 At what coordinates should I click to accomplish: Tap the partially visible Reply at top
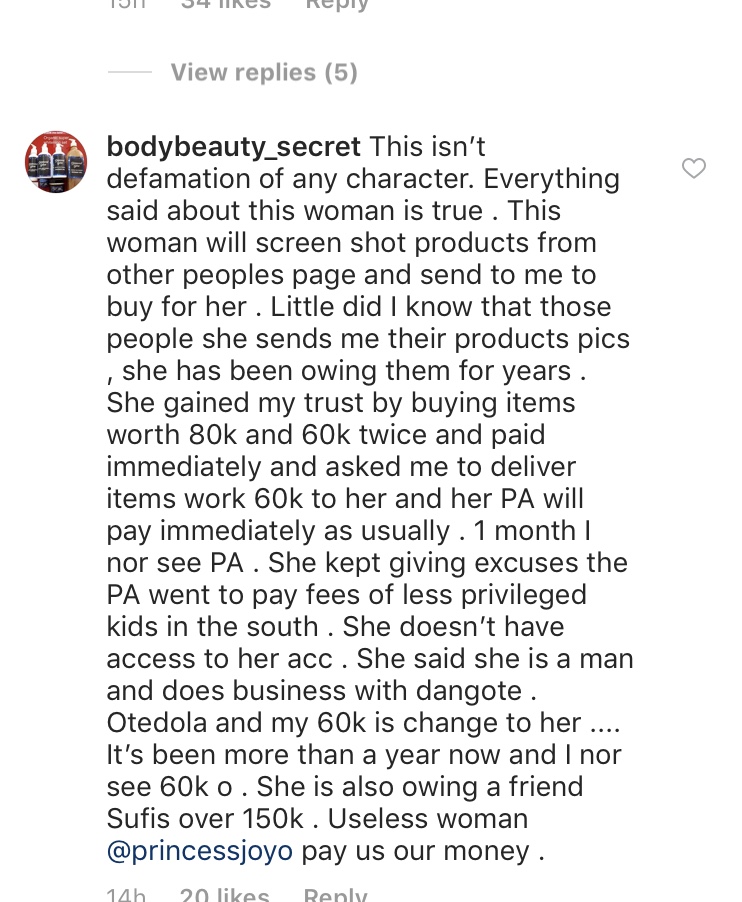pyautogui.click(x=336, y=4)
